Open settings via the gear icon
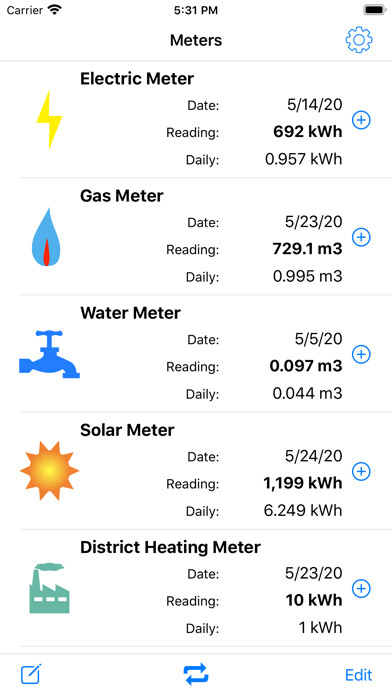Image resolution: width=392 pixels, height=696 pixels. point(359,40)
